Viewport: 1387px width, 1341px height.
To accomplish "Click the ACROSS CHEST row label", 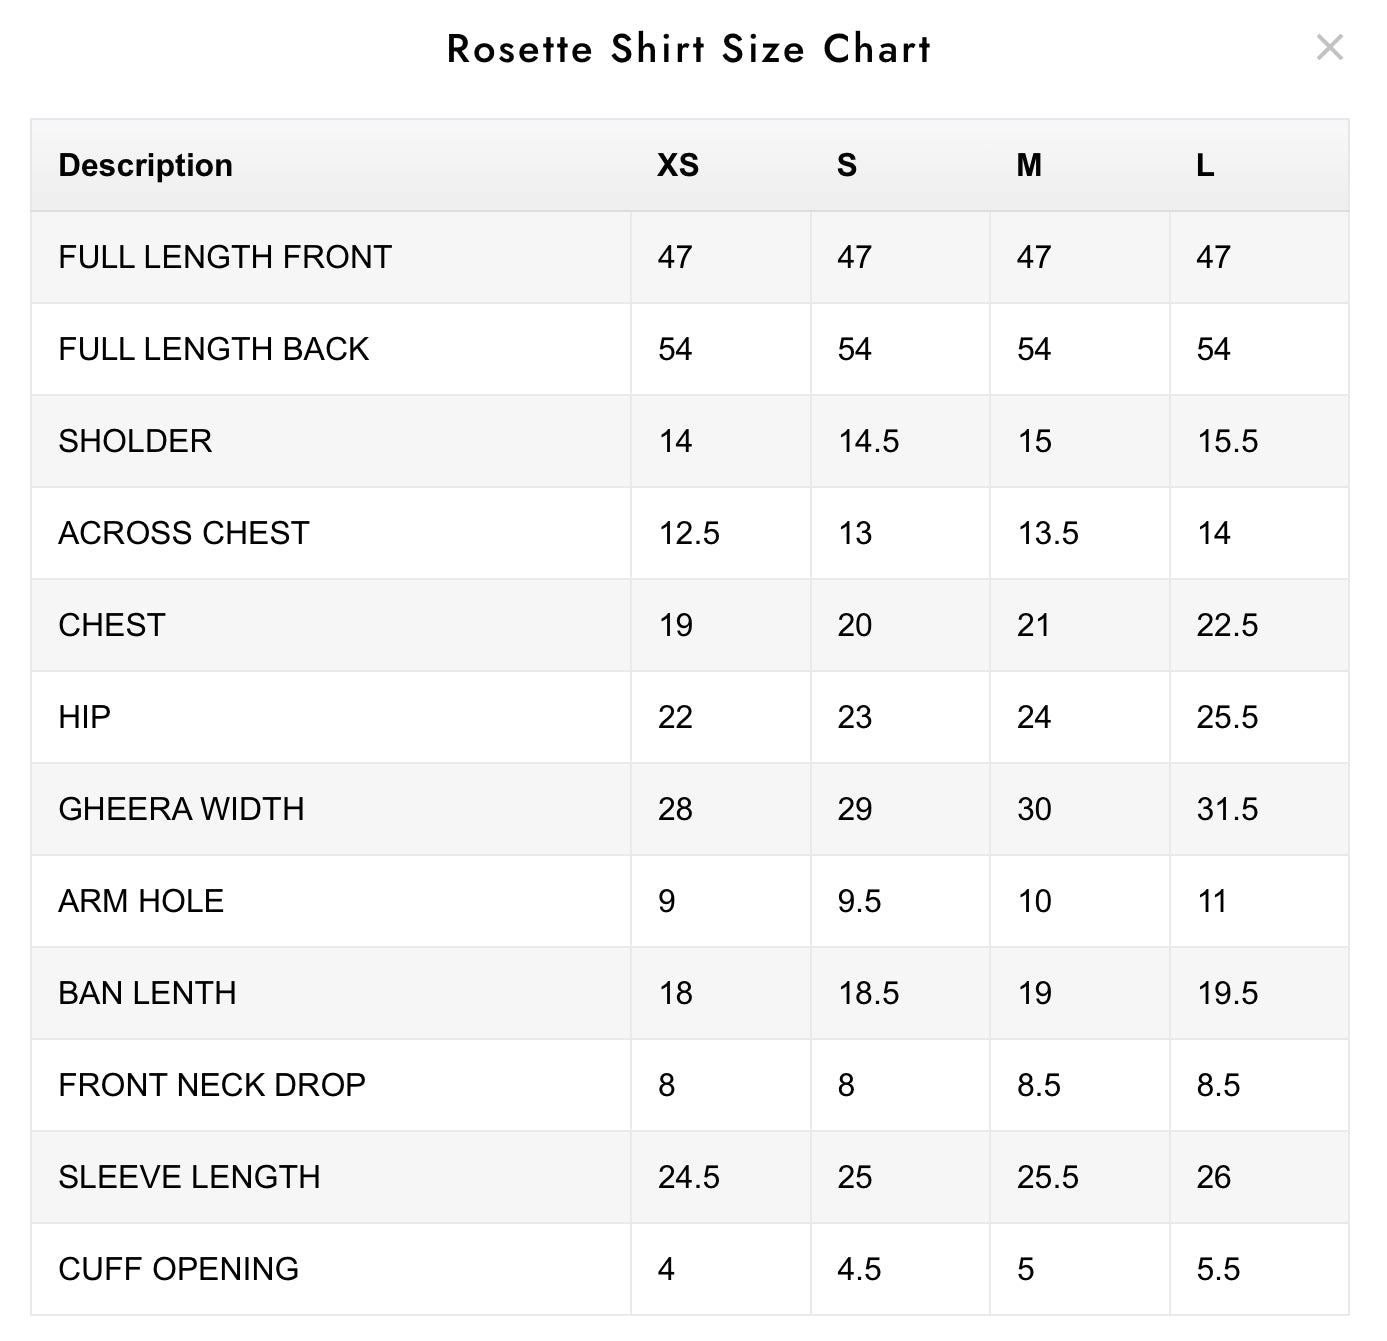I will click(184, 533).
